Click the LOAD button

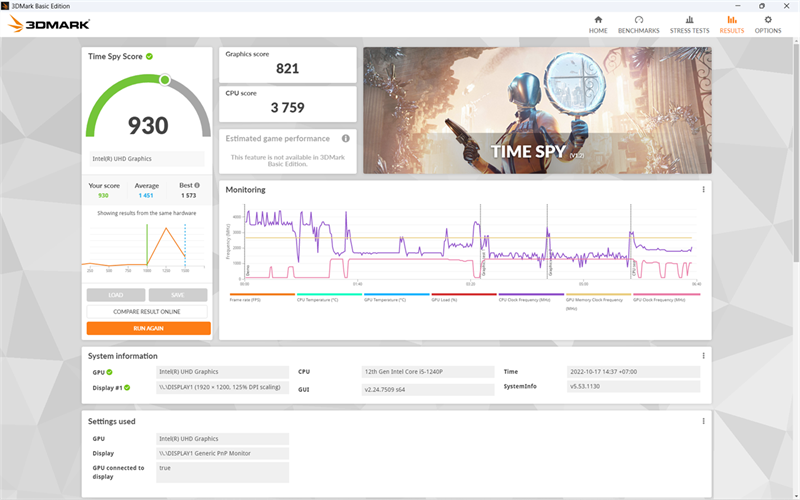[116, 295]
